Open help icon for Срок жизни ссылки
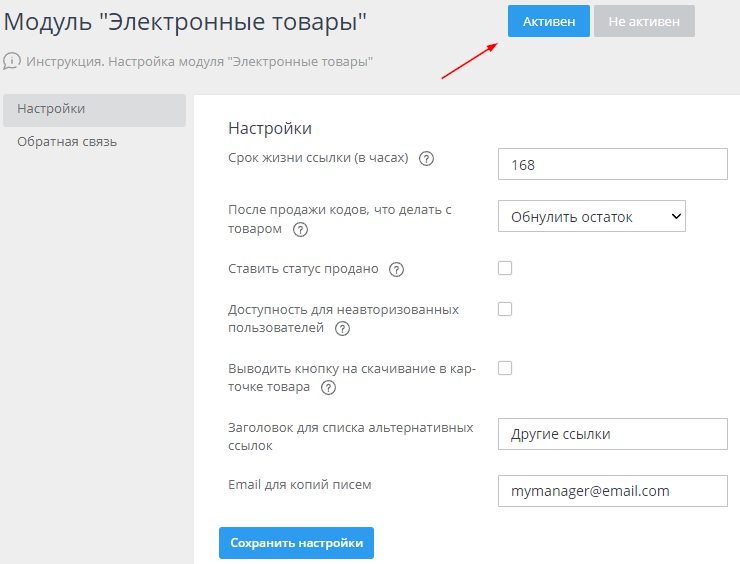Screen dimensions: 740x564 (x=427, y=159)
